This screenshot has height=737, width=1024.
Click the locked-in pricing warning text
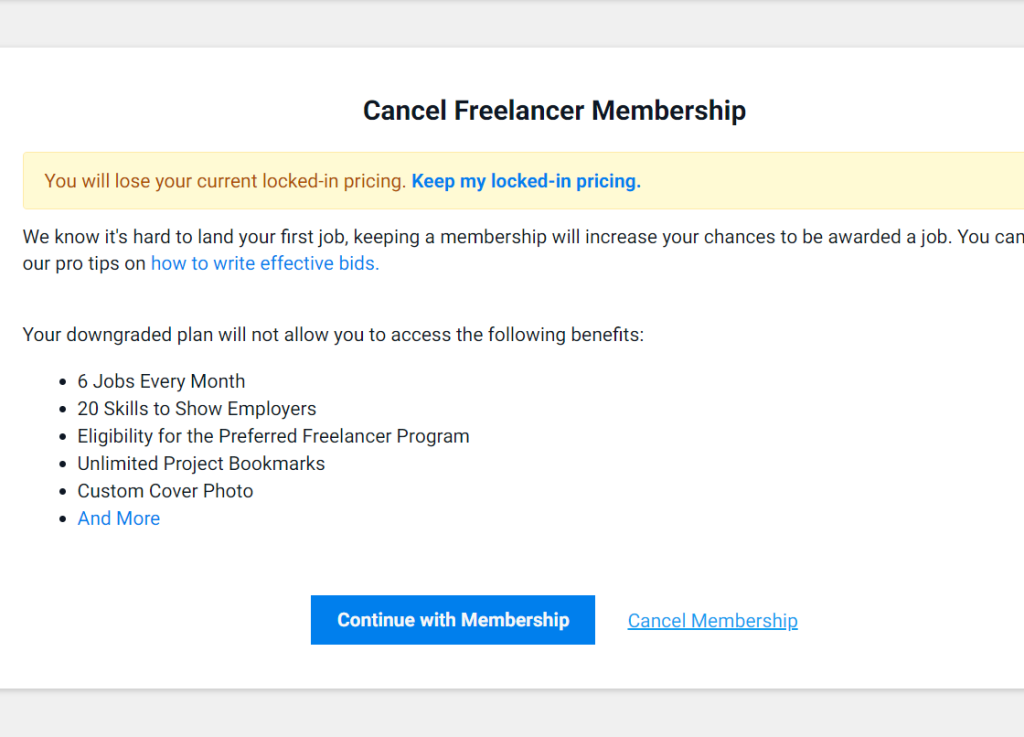(x=225, y=181)
